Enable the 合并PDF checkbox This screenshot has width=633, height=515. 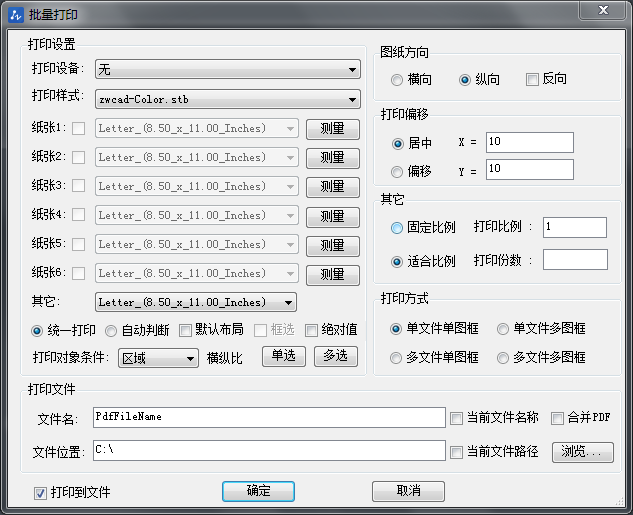557,418
